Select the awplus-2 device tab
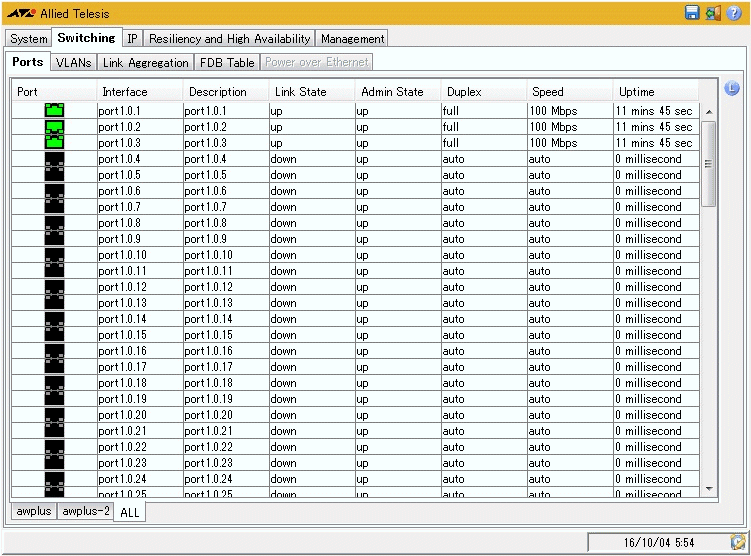The width and height of the screenshot is (751, 556). tap(84, 511)
